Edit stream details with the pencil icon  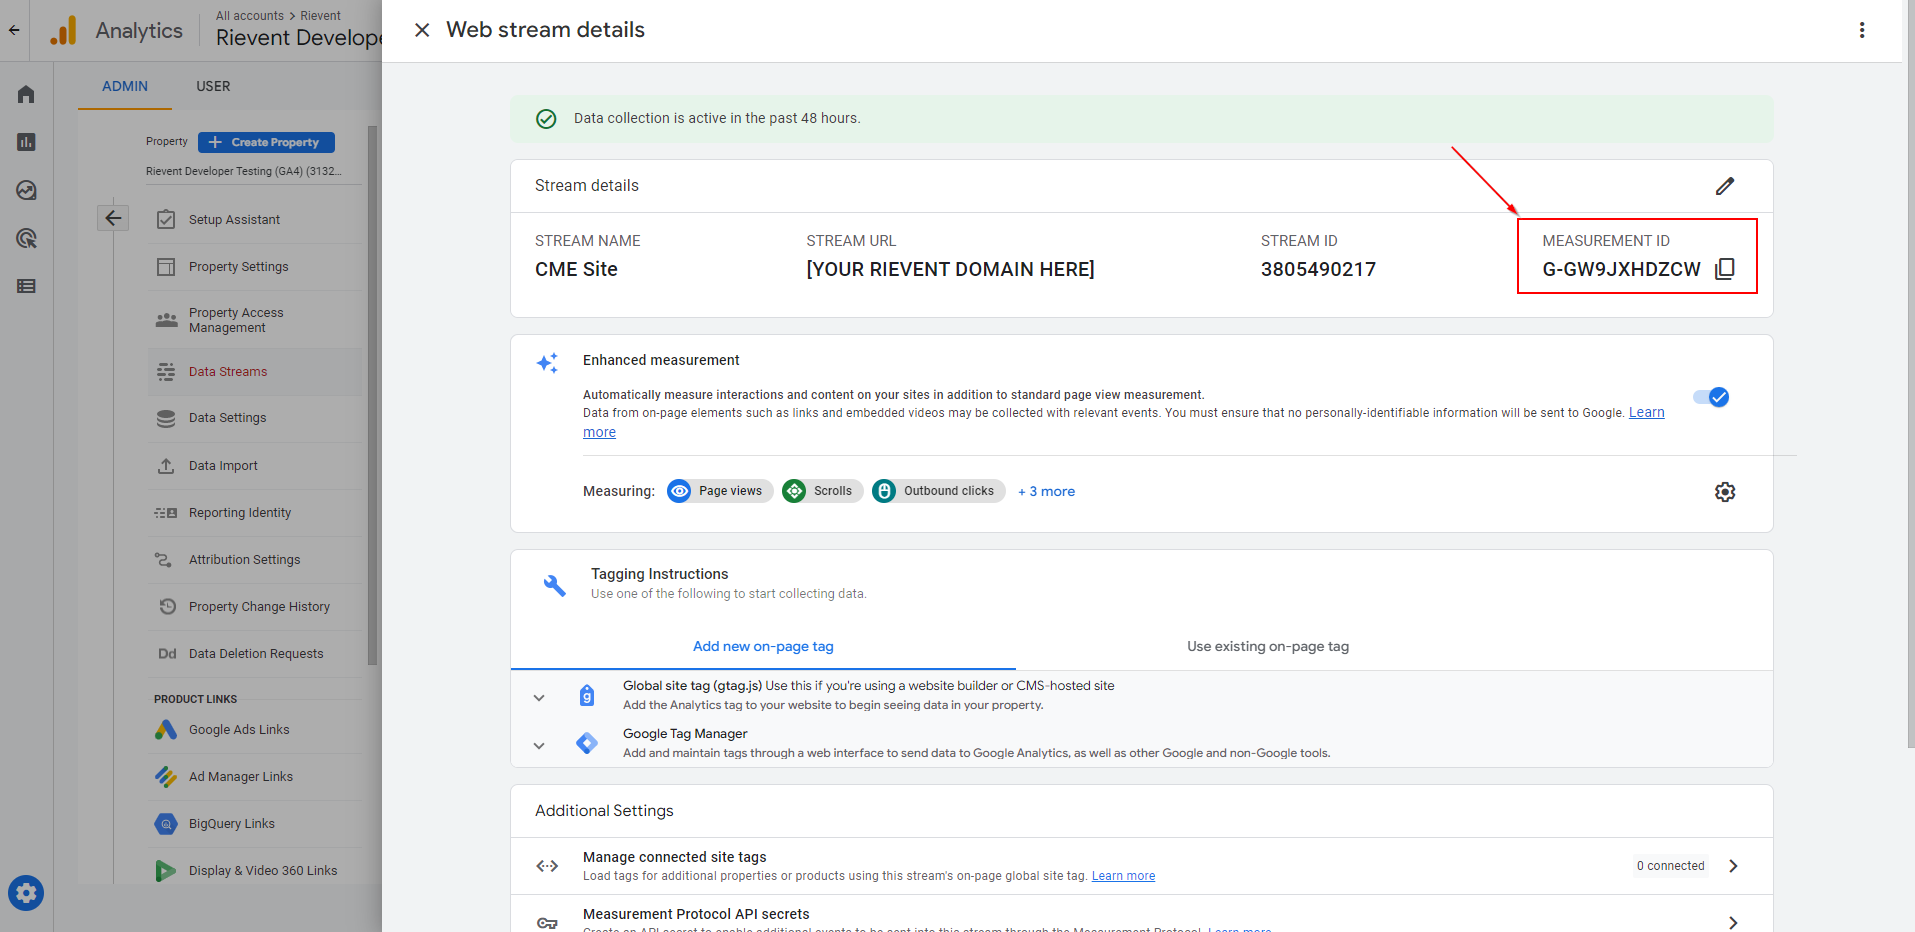(1725, 186)
